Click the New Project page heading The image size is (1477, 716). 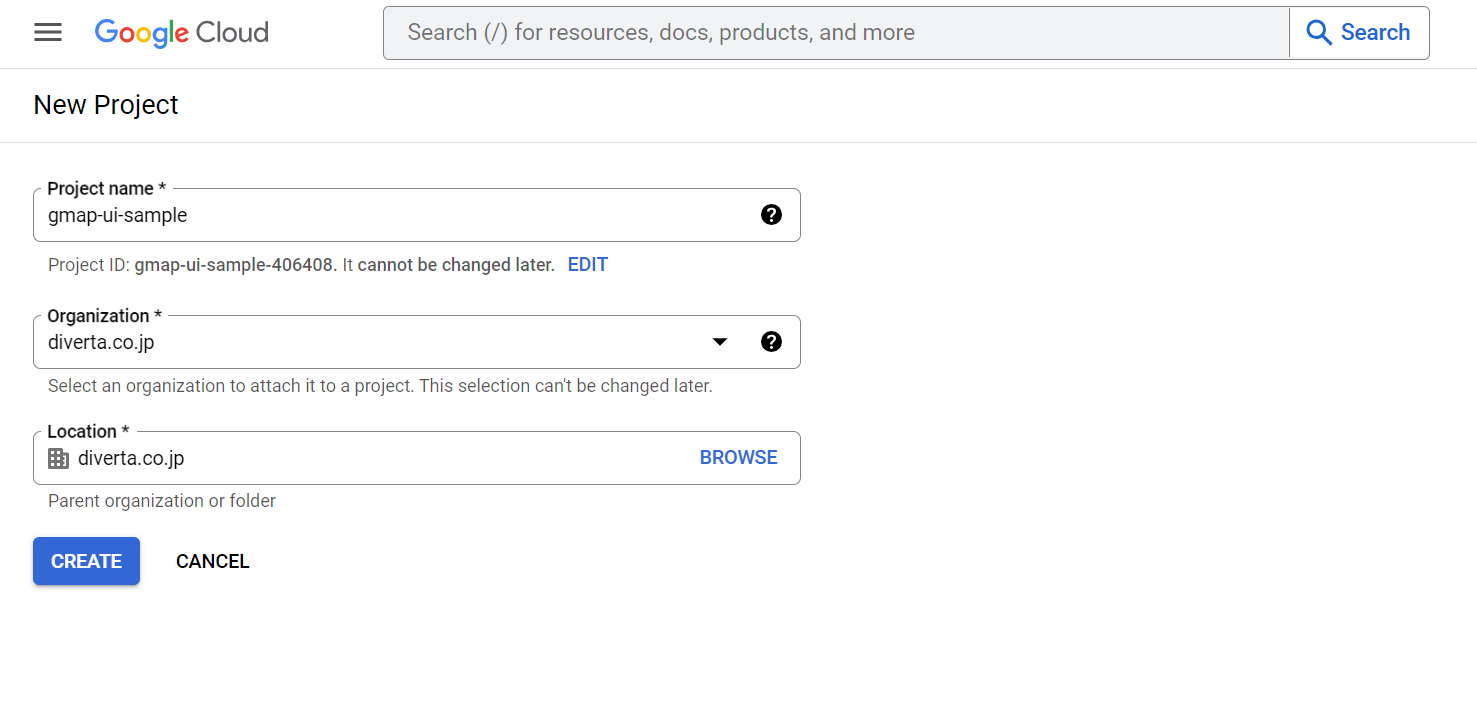point(105,104)
